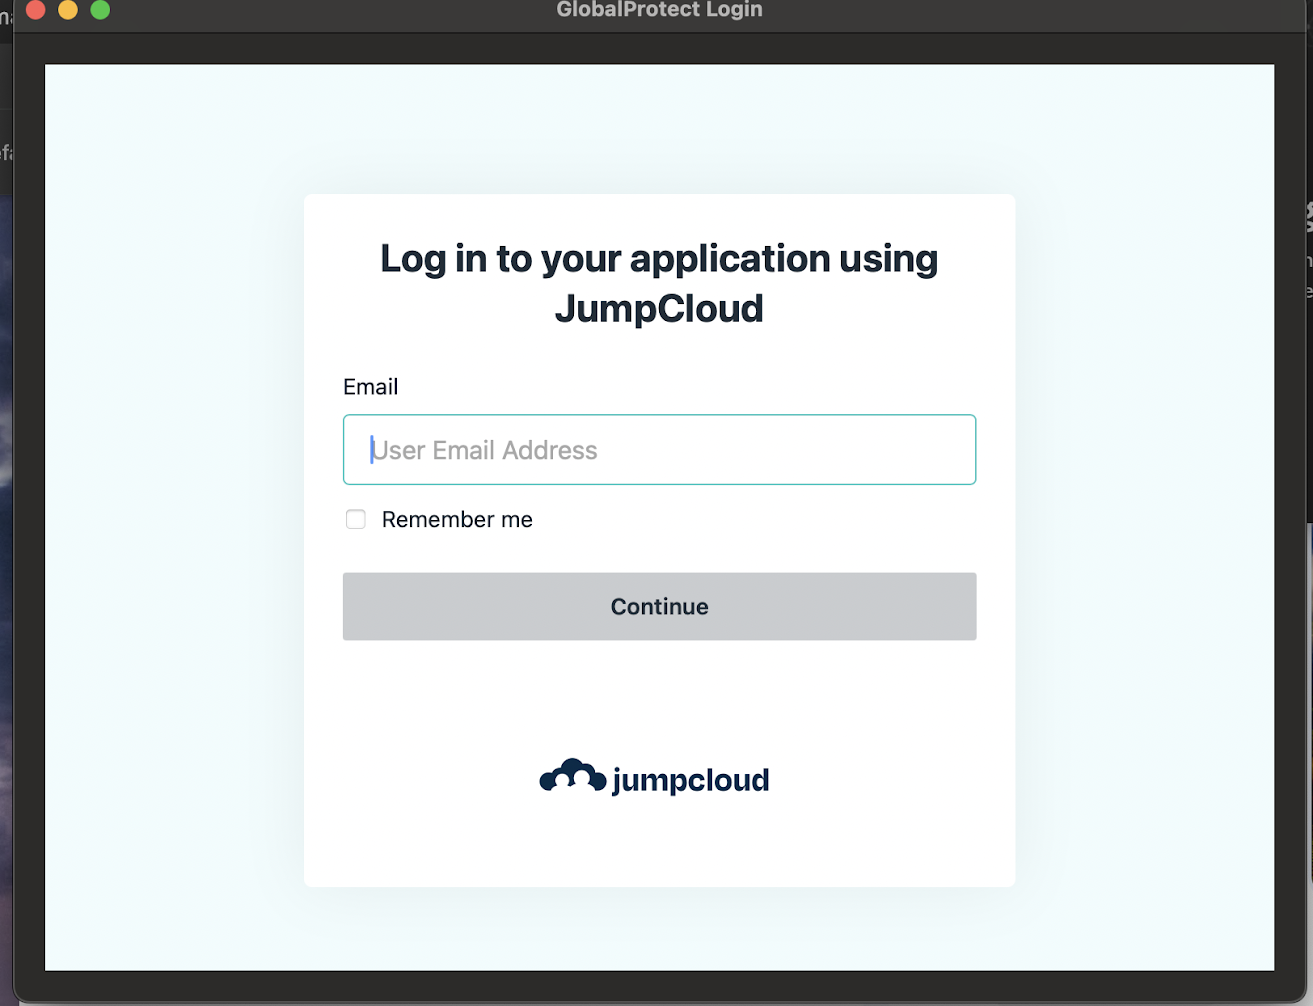The height and width of the screenshot is (1006, 1313).
Task: Click the login heading mentioning JumpCloud
Action: tap(659, 283)
